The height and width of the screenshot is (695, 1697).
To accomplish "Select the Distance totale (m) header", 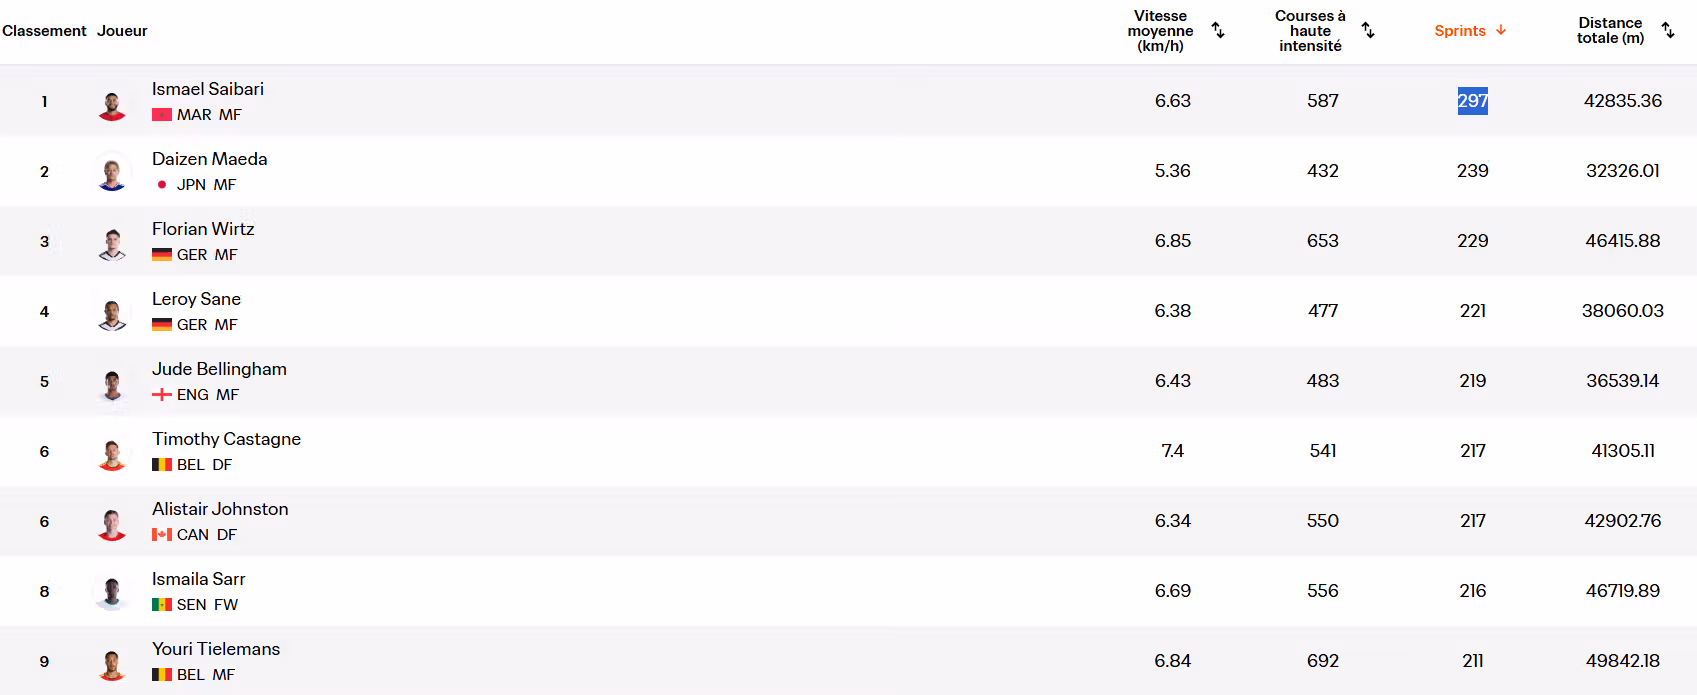I will pos(1610,30).
